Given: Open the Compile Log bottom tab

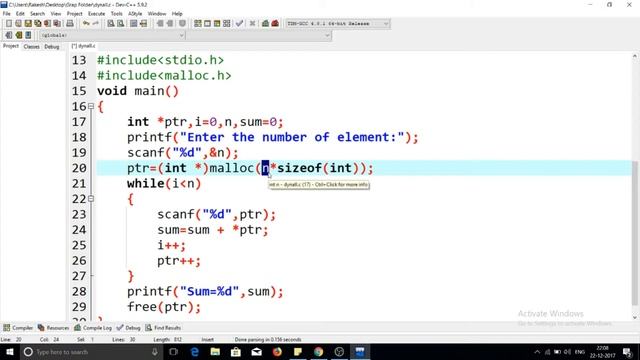Looking at the screenshot, I should (x=93, y=328).
